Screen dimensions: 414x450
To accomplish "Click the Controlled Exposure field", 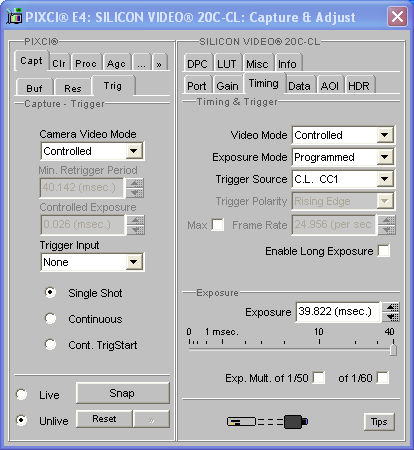I will point(82,225).
